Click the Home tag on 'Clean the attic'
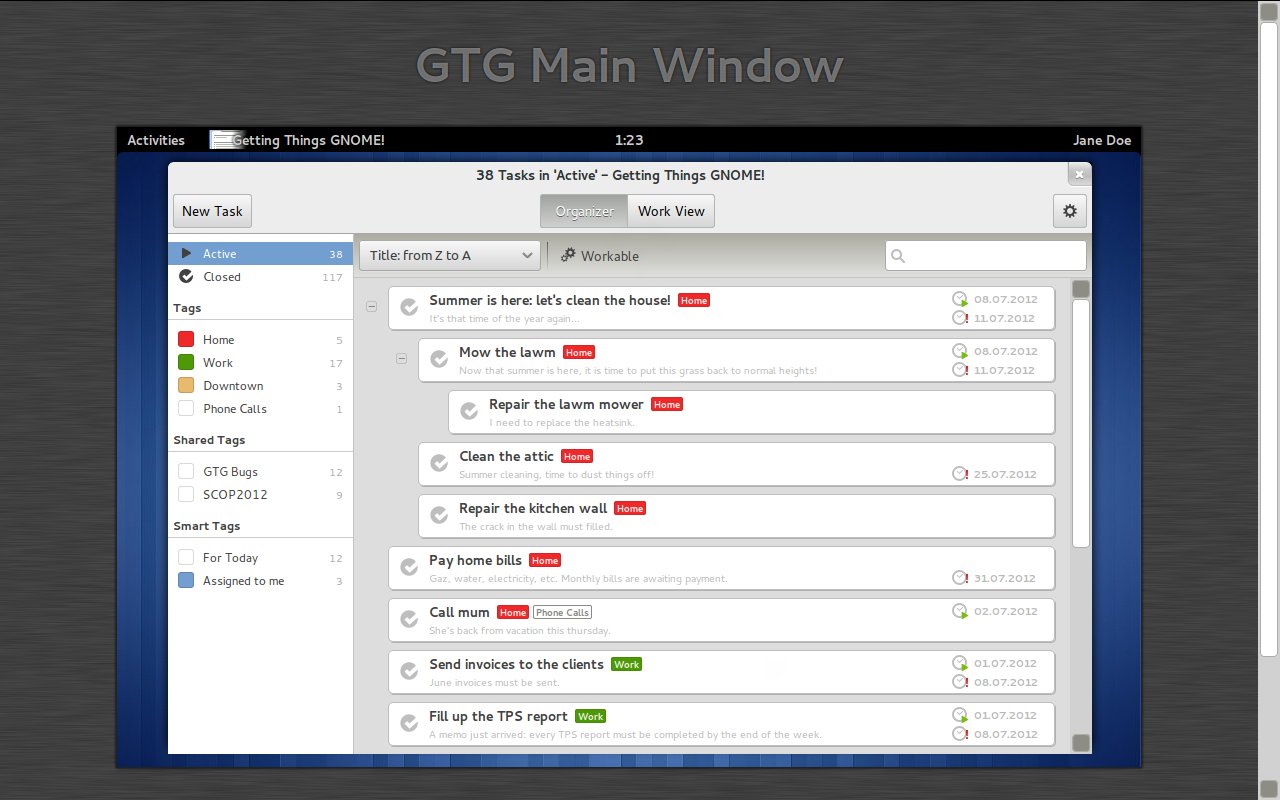This screenshot has height=800, width=1280. (577, 457)
